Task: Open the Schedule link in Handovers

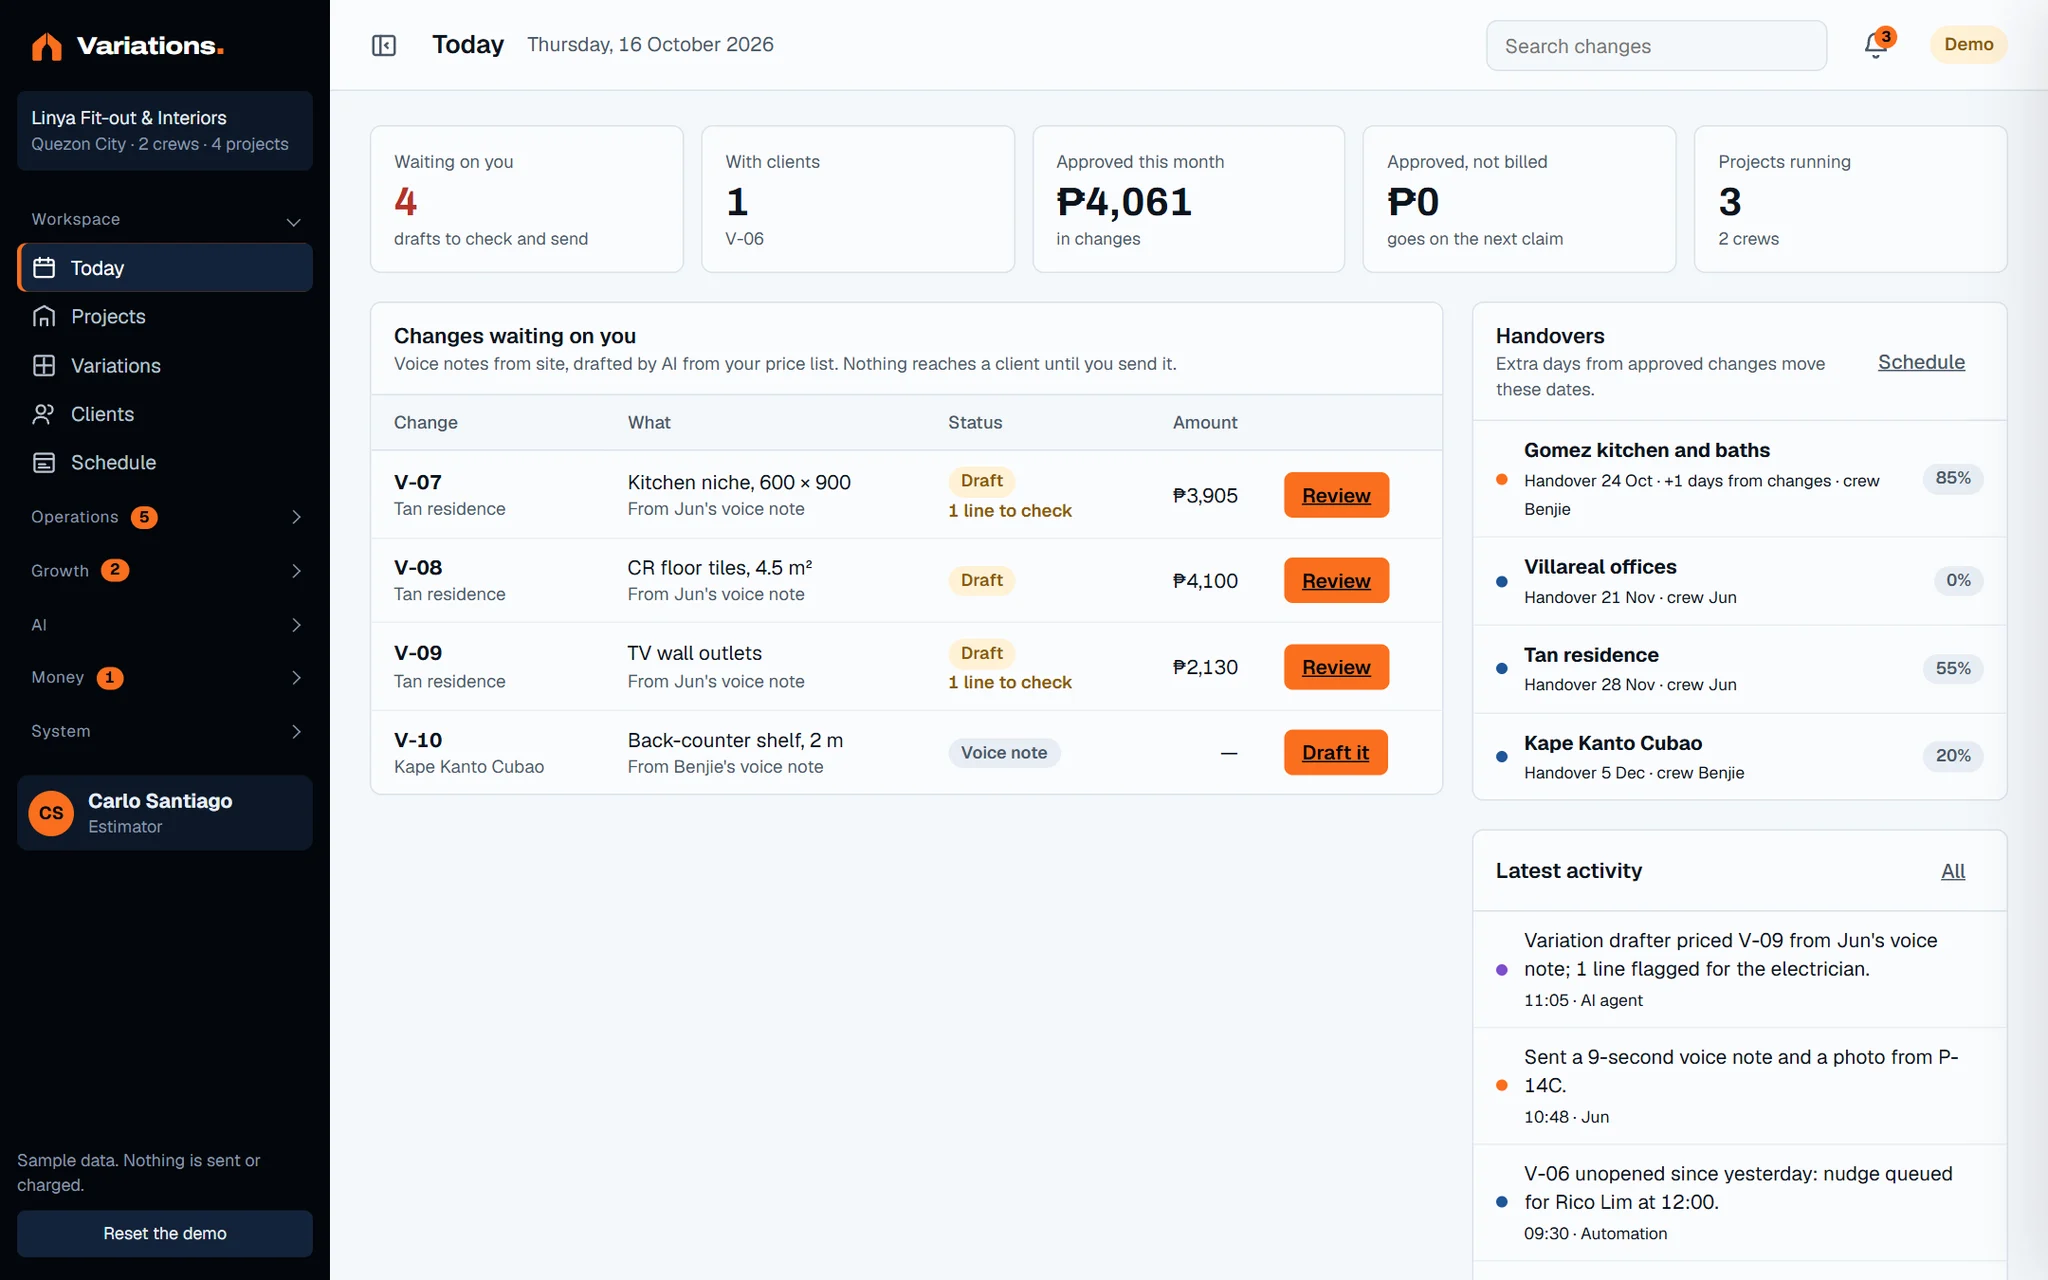Action: pyautogui.click(x=1921, y=362)
